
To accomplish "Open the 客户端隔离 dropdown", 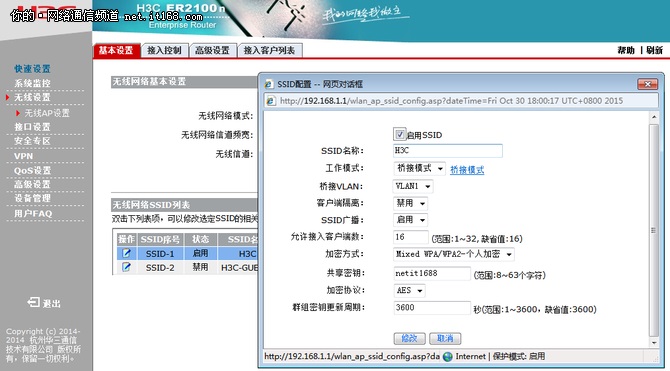I will point(410,203).
